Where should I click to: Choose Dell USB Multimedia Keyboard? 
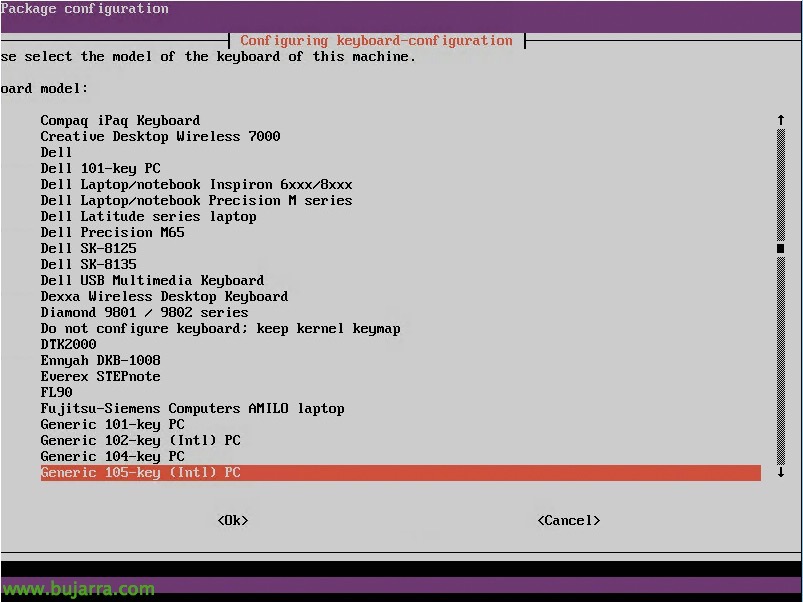152,280
